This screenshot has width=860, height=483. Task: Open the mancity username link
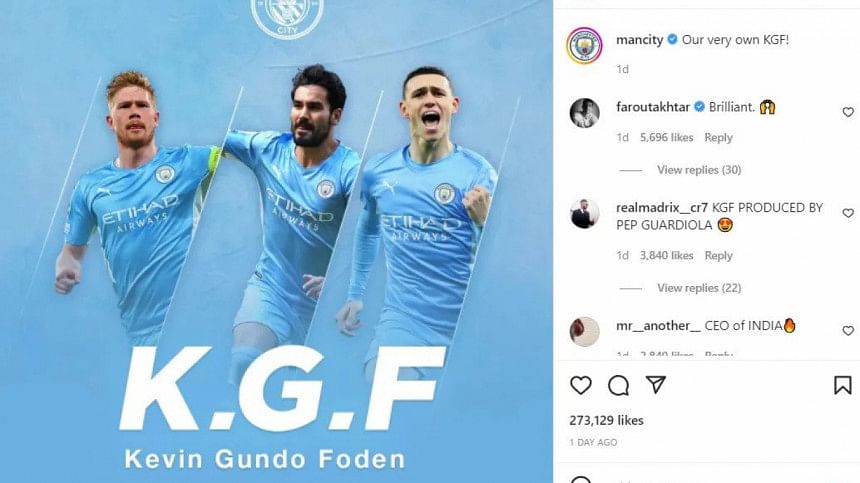click(x=640, y=40)
